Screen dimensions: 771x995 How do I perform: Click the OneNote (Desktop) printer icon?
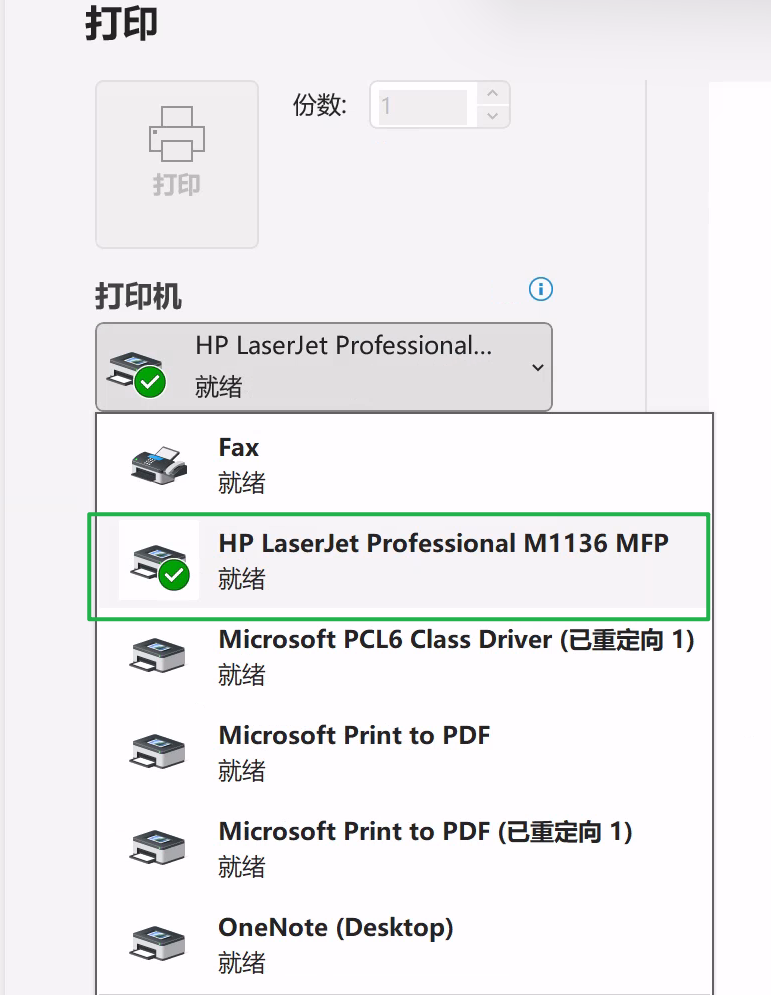(x=159, y=944)
